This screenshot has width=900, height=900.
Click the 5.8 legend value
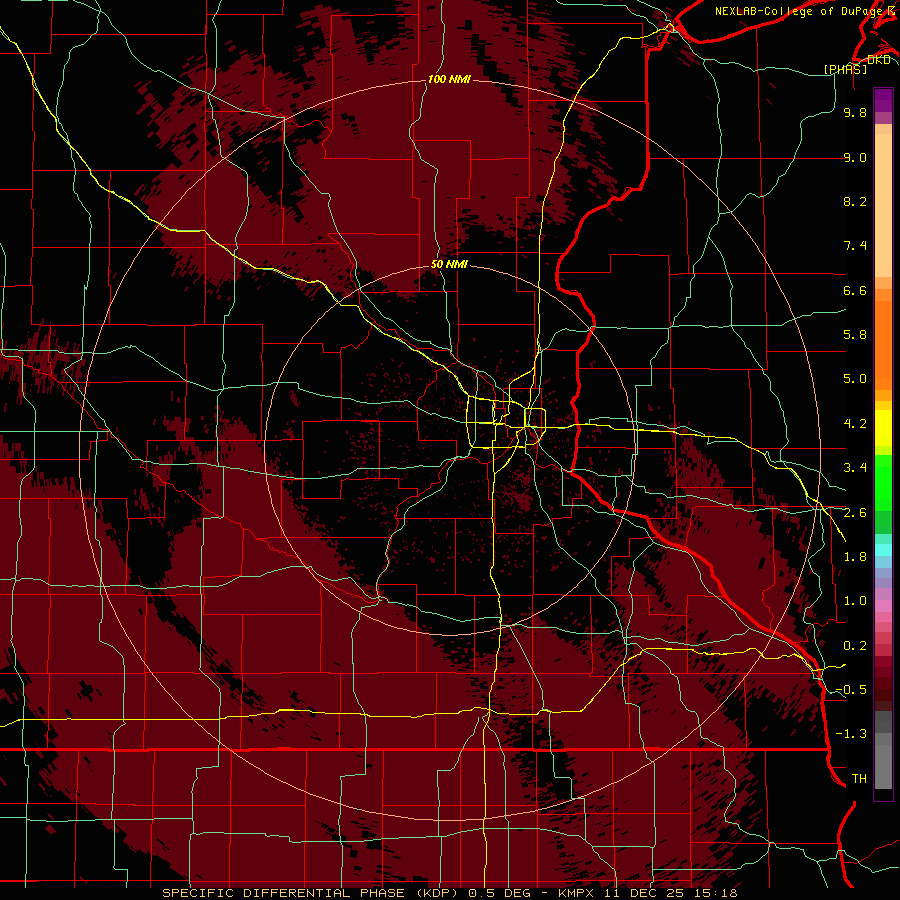click(855, 335)
